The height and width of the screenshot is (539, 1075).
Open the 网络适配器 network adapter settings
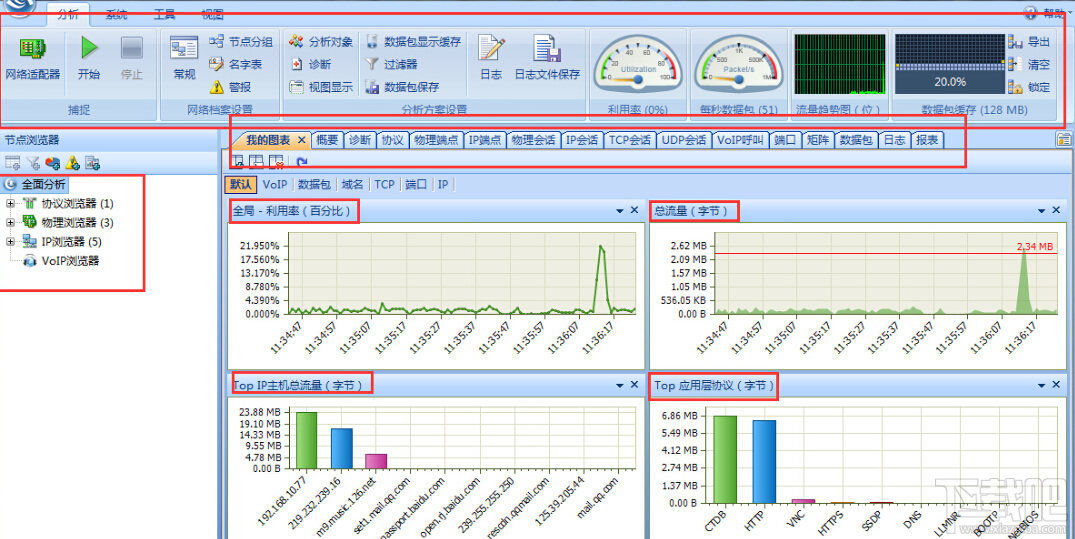(32, 60)
